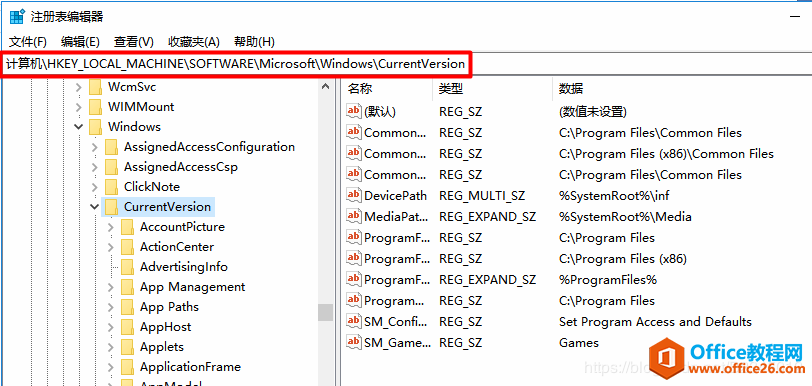Collapse the Windows key
Image resolution: width=812 pixels, height=386 pixels.
click(79, 127)
